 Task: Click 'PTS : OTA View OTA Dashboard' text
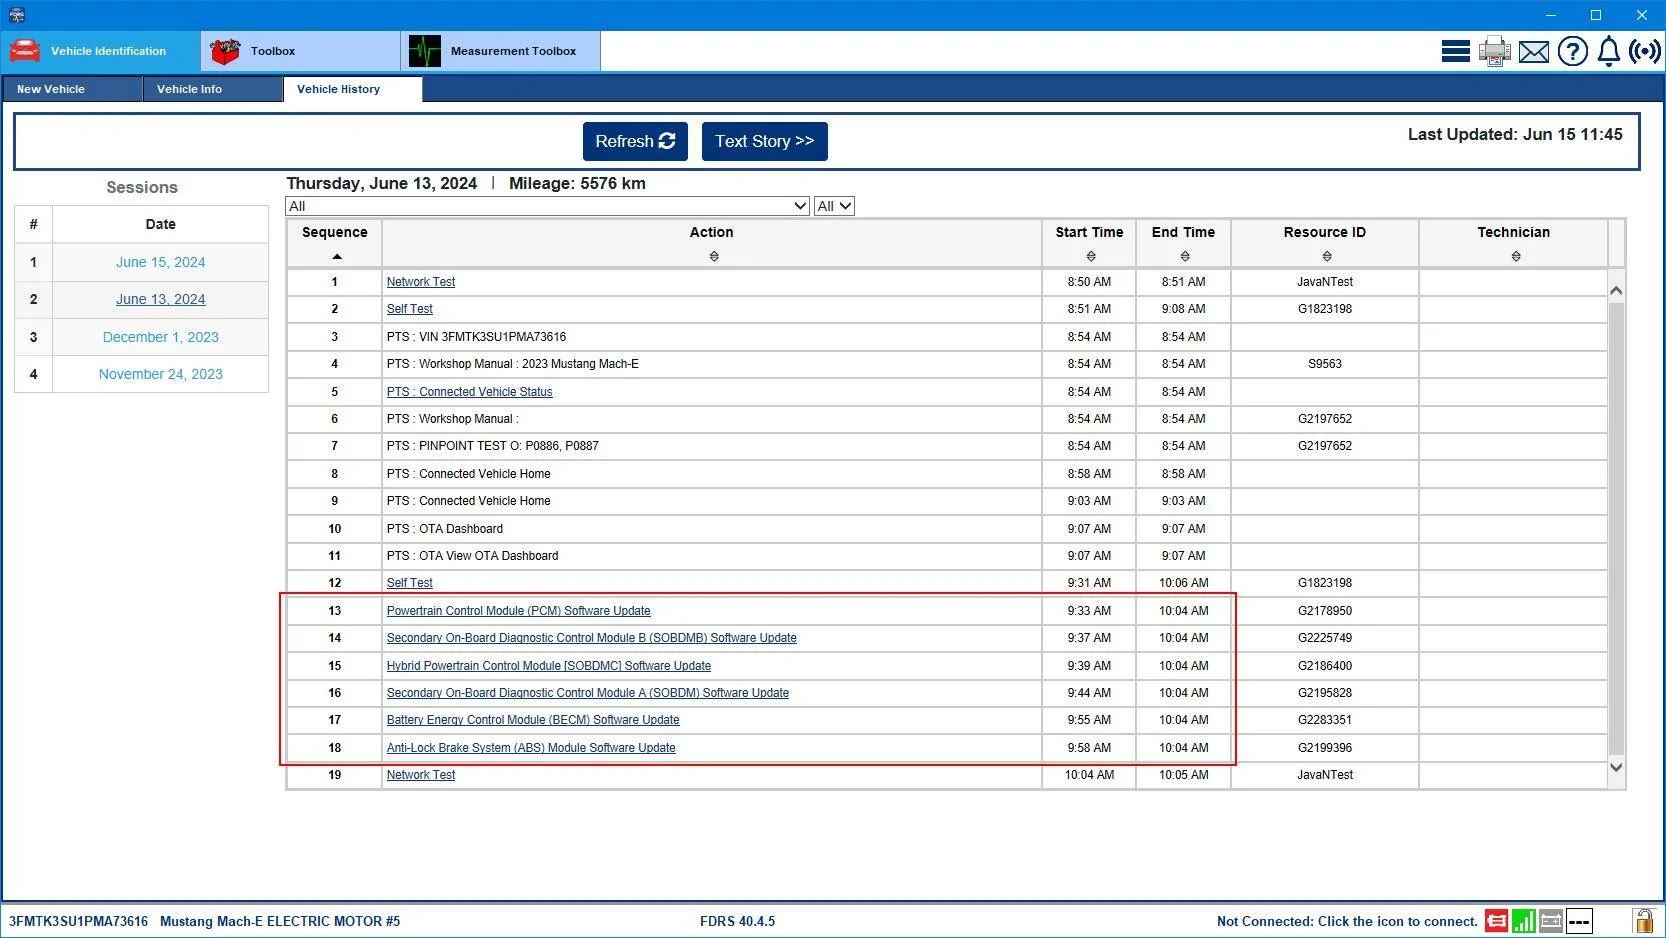point(473,556)
